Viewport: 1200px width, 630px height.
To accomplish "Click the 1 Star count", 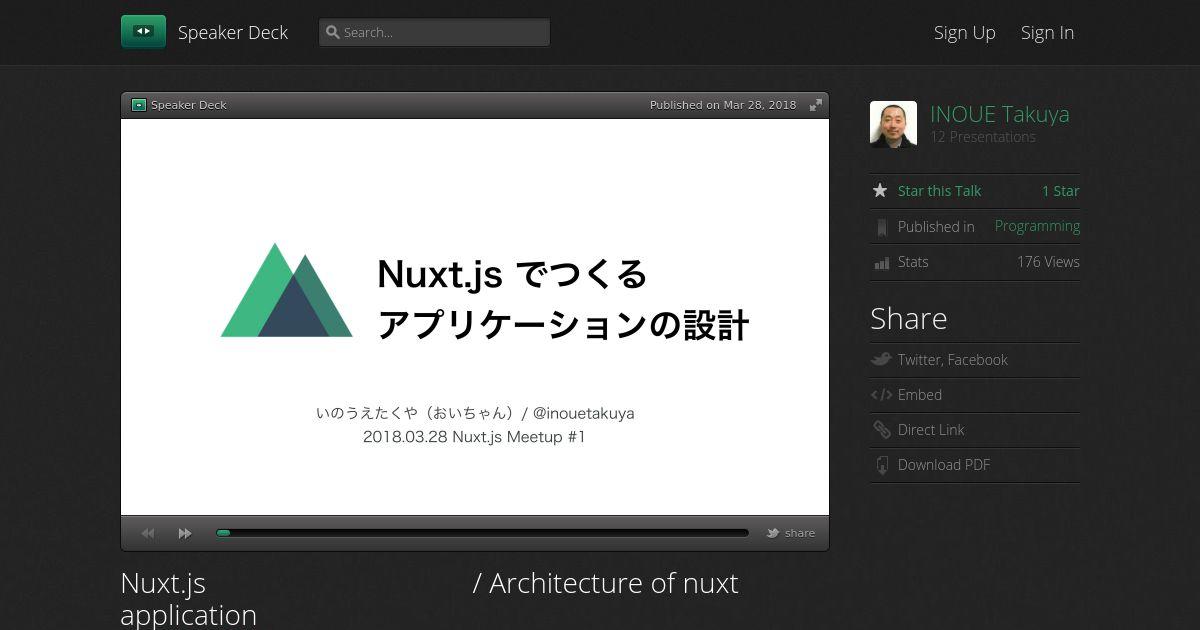I will coord(1061,191).
